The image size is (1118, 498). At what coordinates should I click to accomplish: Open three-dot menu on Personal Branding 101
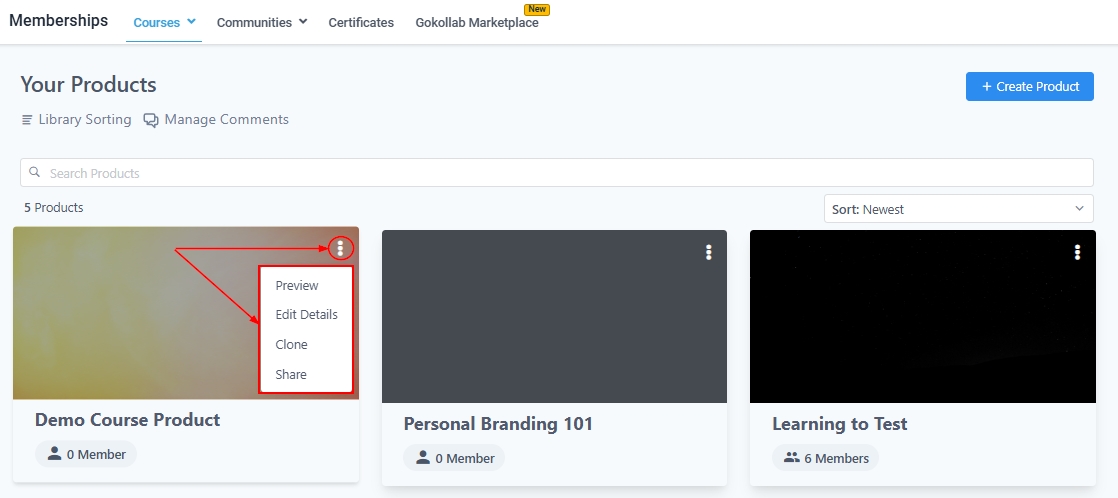click(x=708, y=252)
